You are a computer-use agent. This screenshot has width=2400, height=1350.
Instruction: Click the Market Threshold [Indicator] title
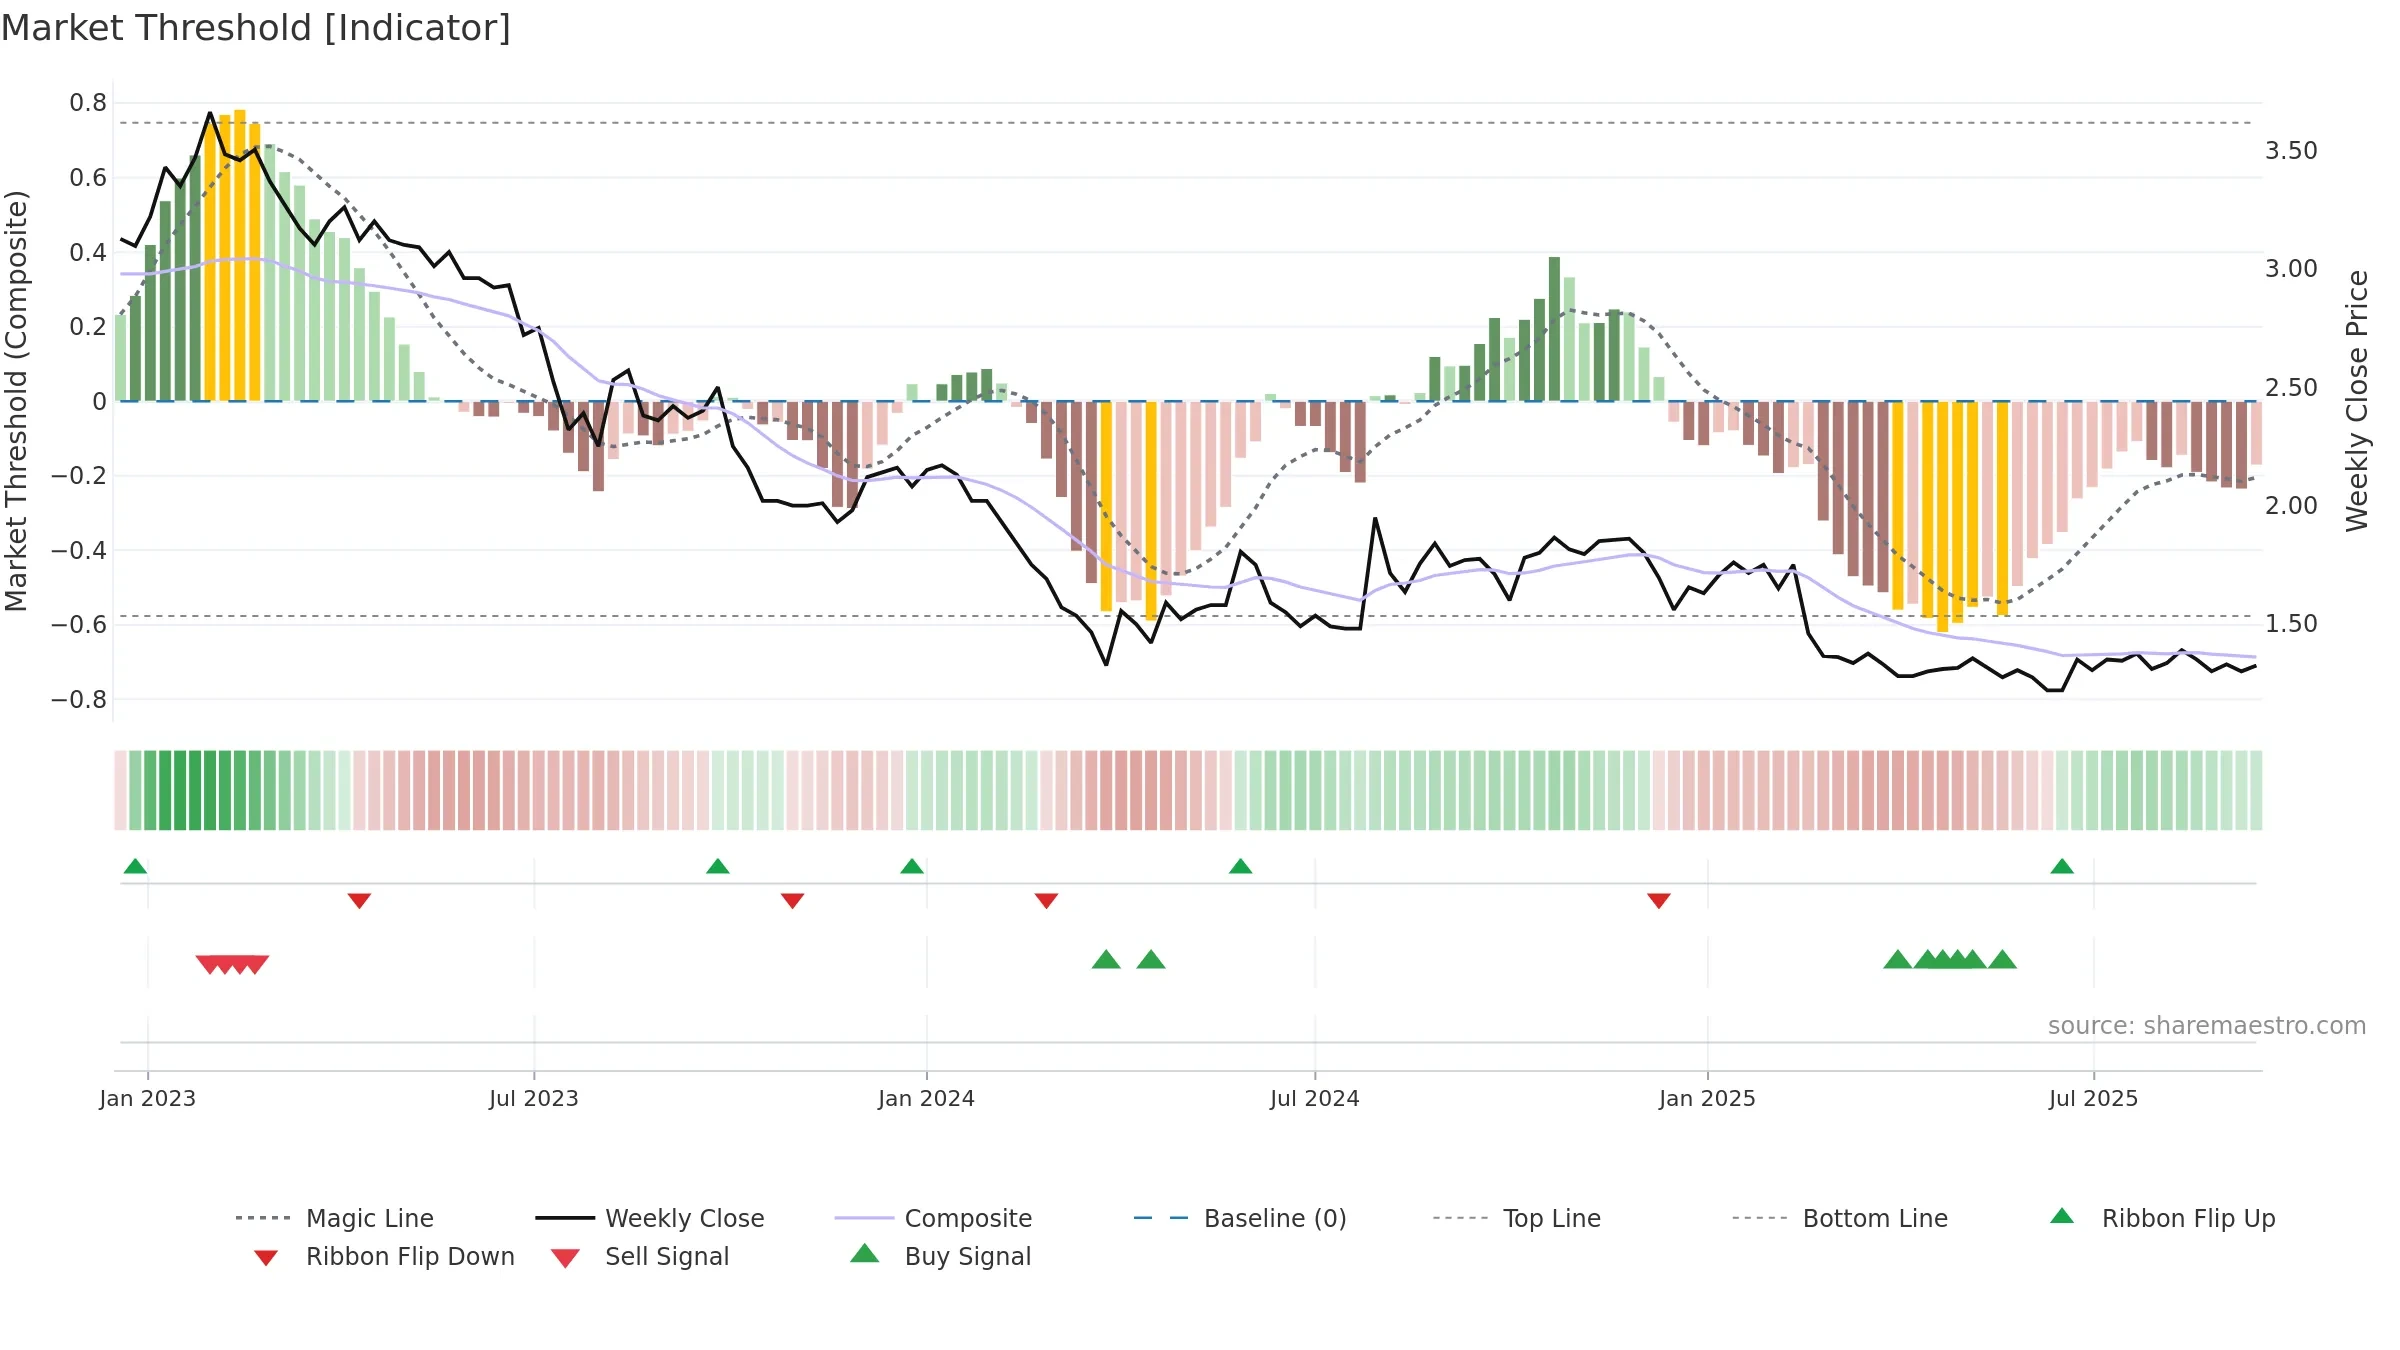point(256,28)
